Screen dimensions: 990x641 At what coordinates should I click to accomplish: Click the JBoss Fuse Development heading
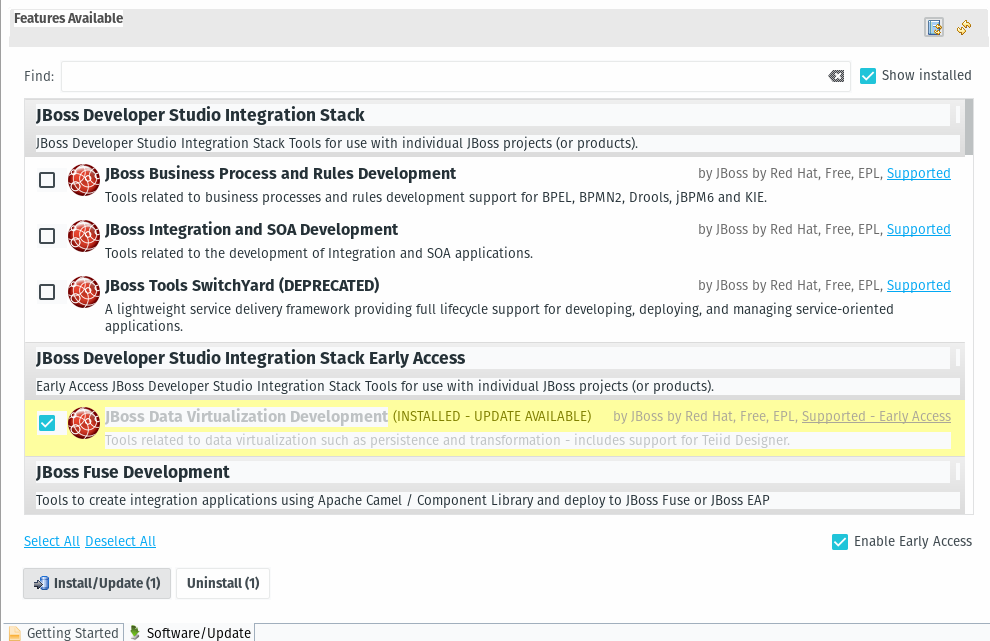coord(133,472)
